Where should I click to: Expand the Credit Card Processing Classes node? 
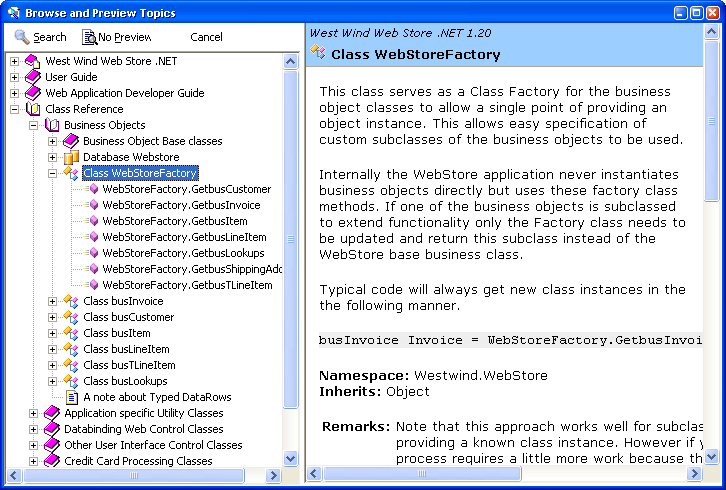[33, 461]
